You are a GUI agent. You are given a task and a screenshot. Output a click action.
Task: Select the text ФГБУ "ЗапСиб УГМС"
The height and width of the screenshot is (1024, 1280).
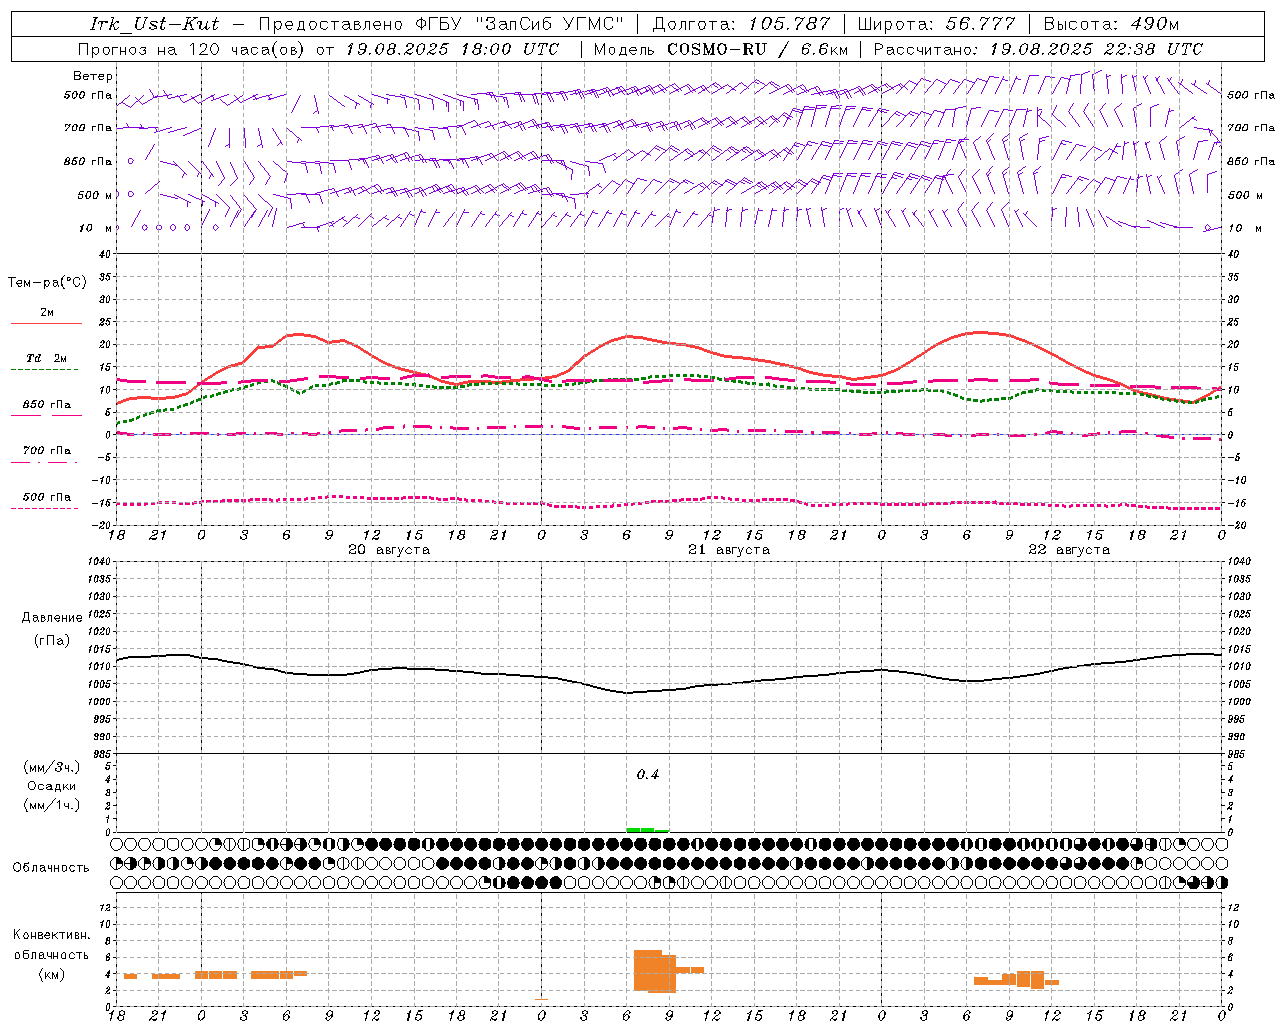(520, 24)
